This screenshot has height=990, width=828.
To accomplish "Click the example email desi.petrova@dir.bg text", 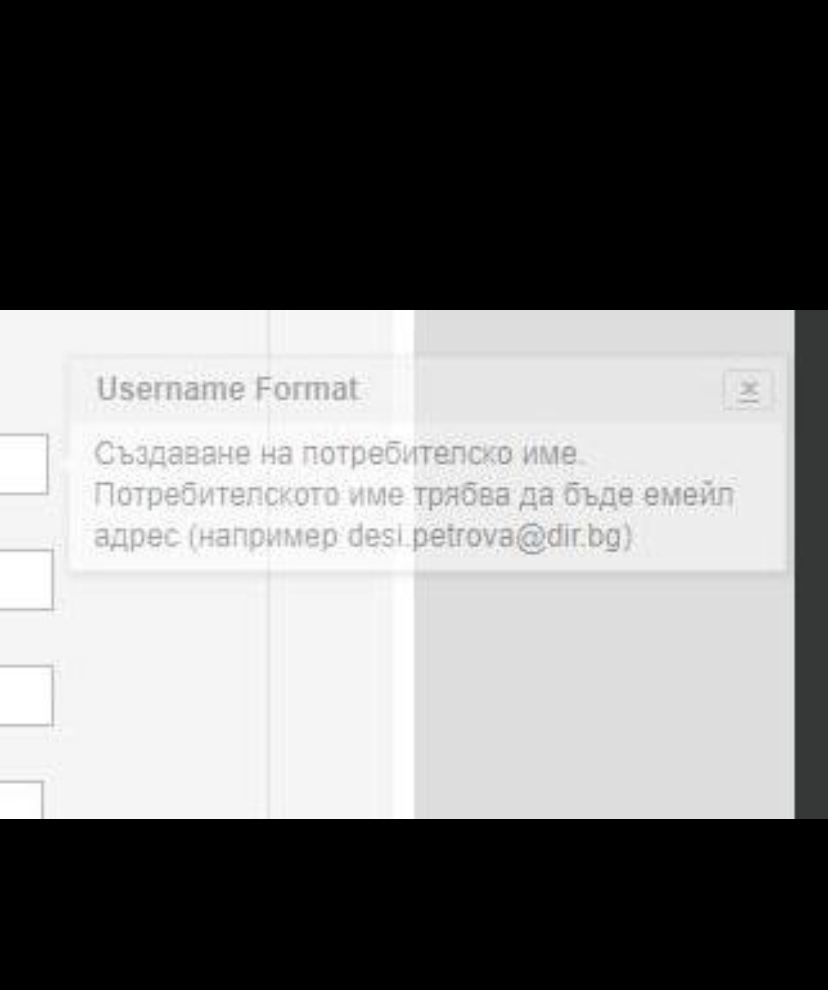I will click(x=486, y=537).
